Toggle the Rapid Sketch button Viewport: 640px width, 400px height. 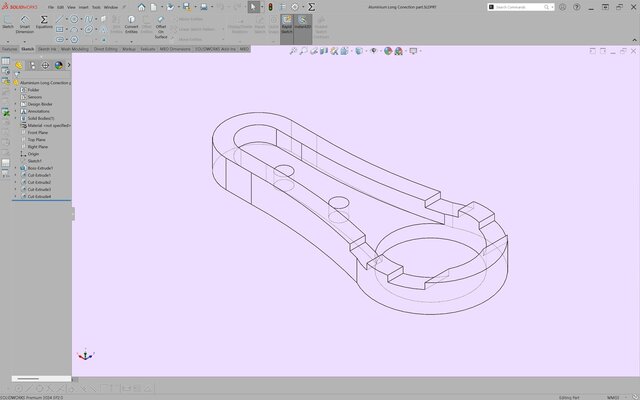click(x=287, y=24)
